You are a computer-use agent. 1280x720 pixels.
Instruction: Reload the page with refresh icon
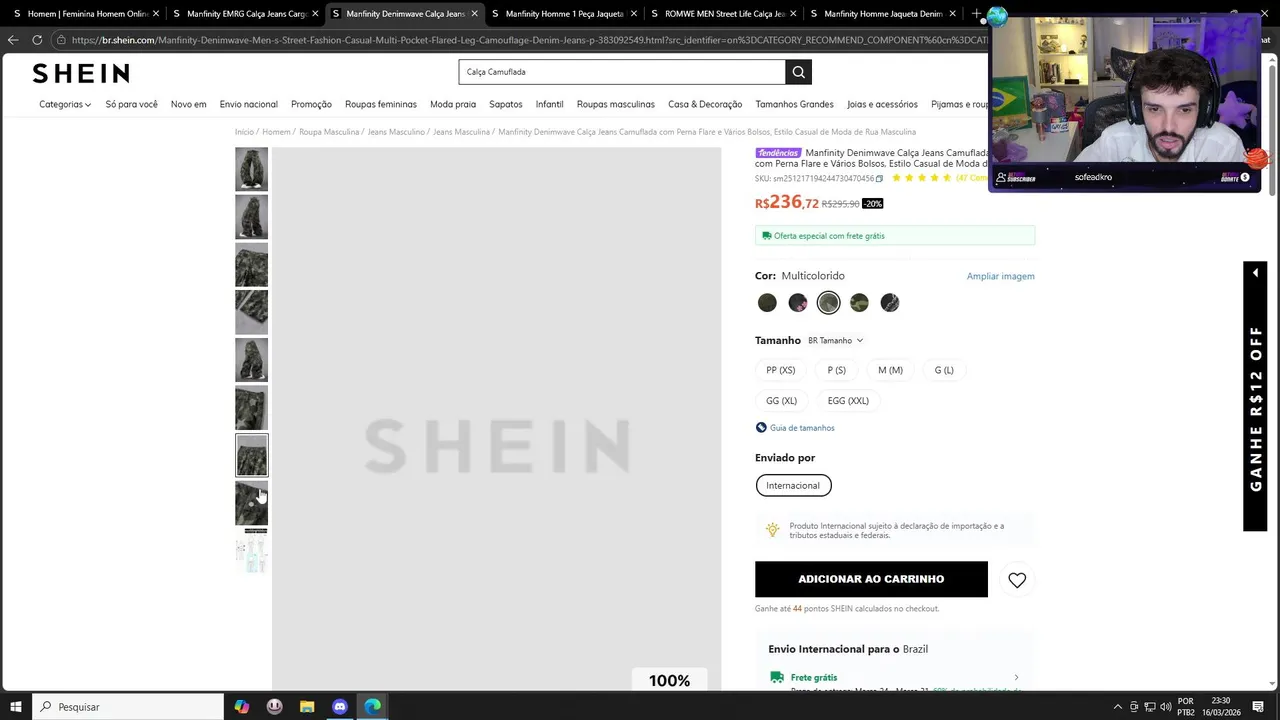(37, 40)
